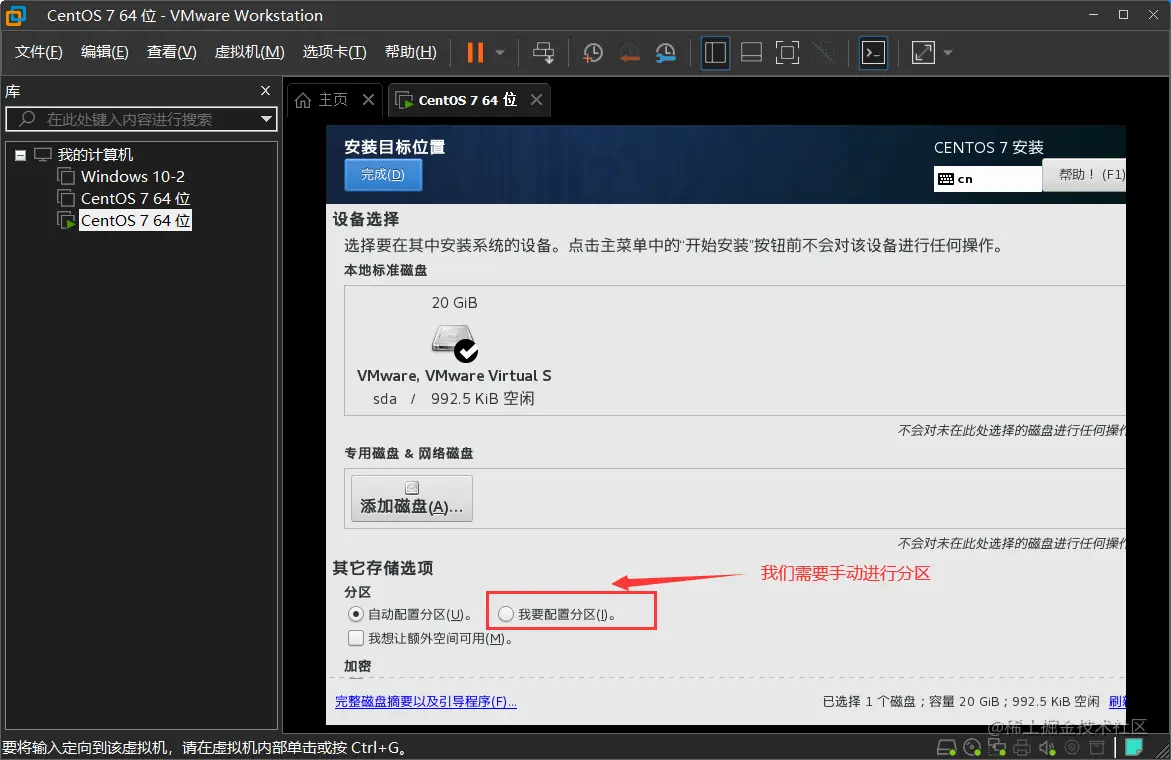This screenshot has width=1171, height=760.
Task: Select the running CentOS 7 64 位 entry
Action: [135, 220]
